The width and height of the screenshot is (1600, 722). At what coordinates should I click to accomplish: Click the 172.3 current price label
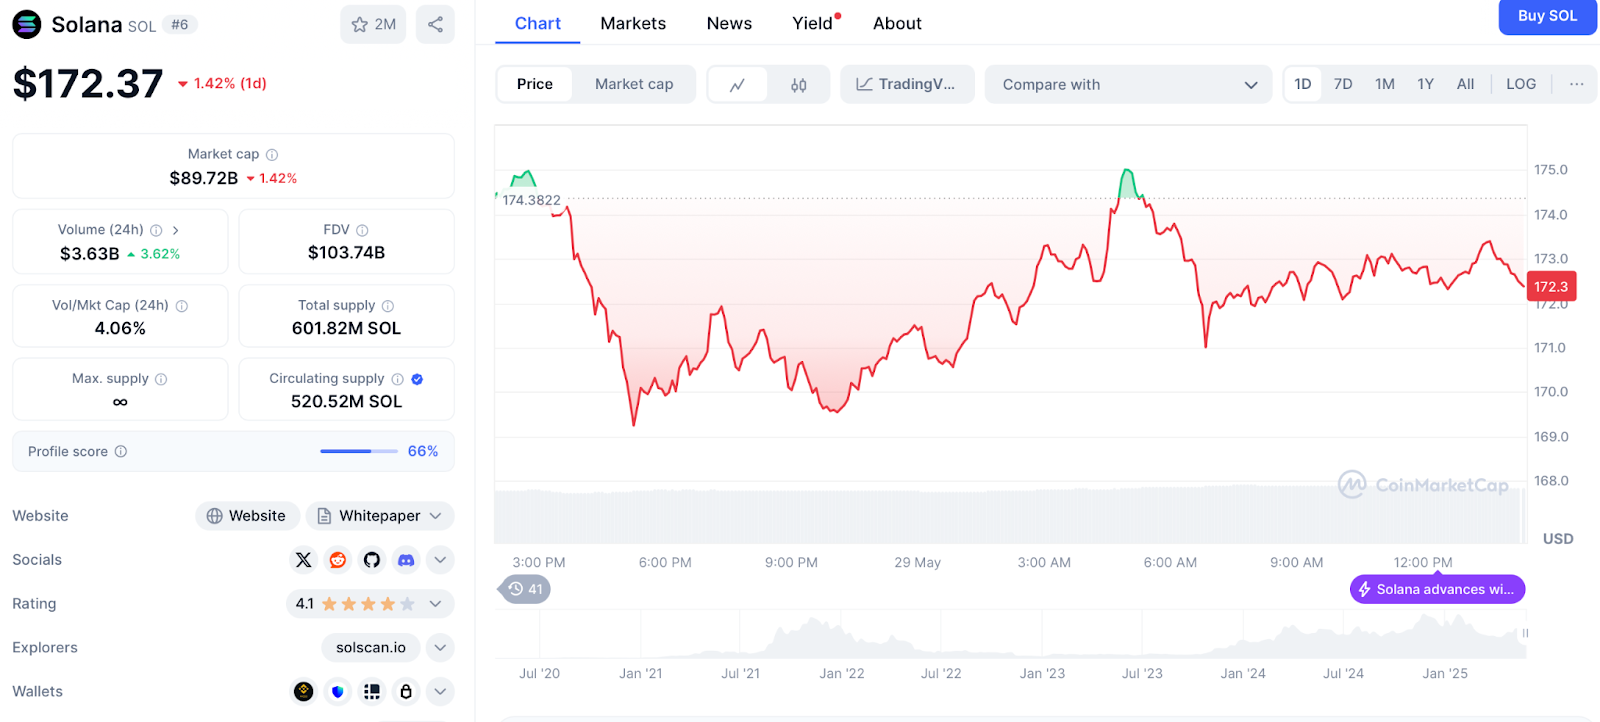tap(1551, 286)
